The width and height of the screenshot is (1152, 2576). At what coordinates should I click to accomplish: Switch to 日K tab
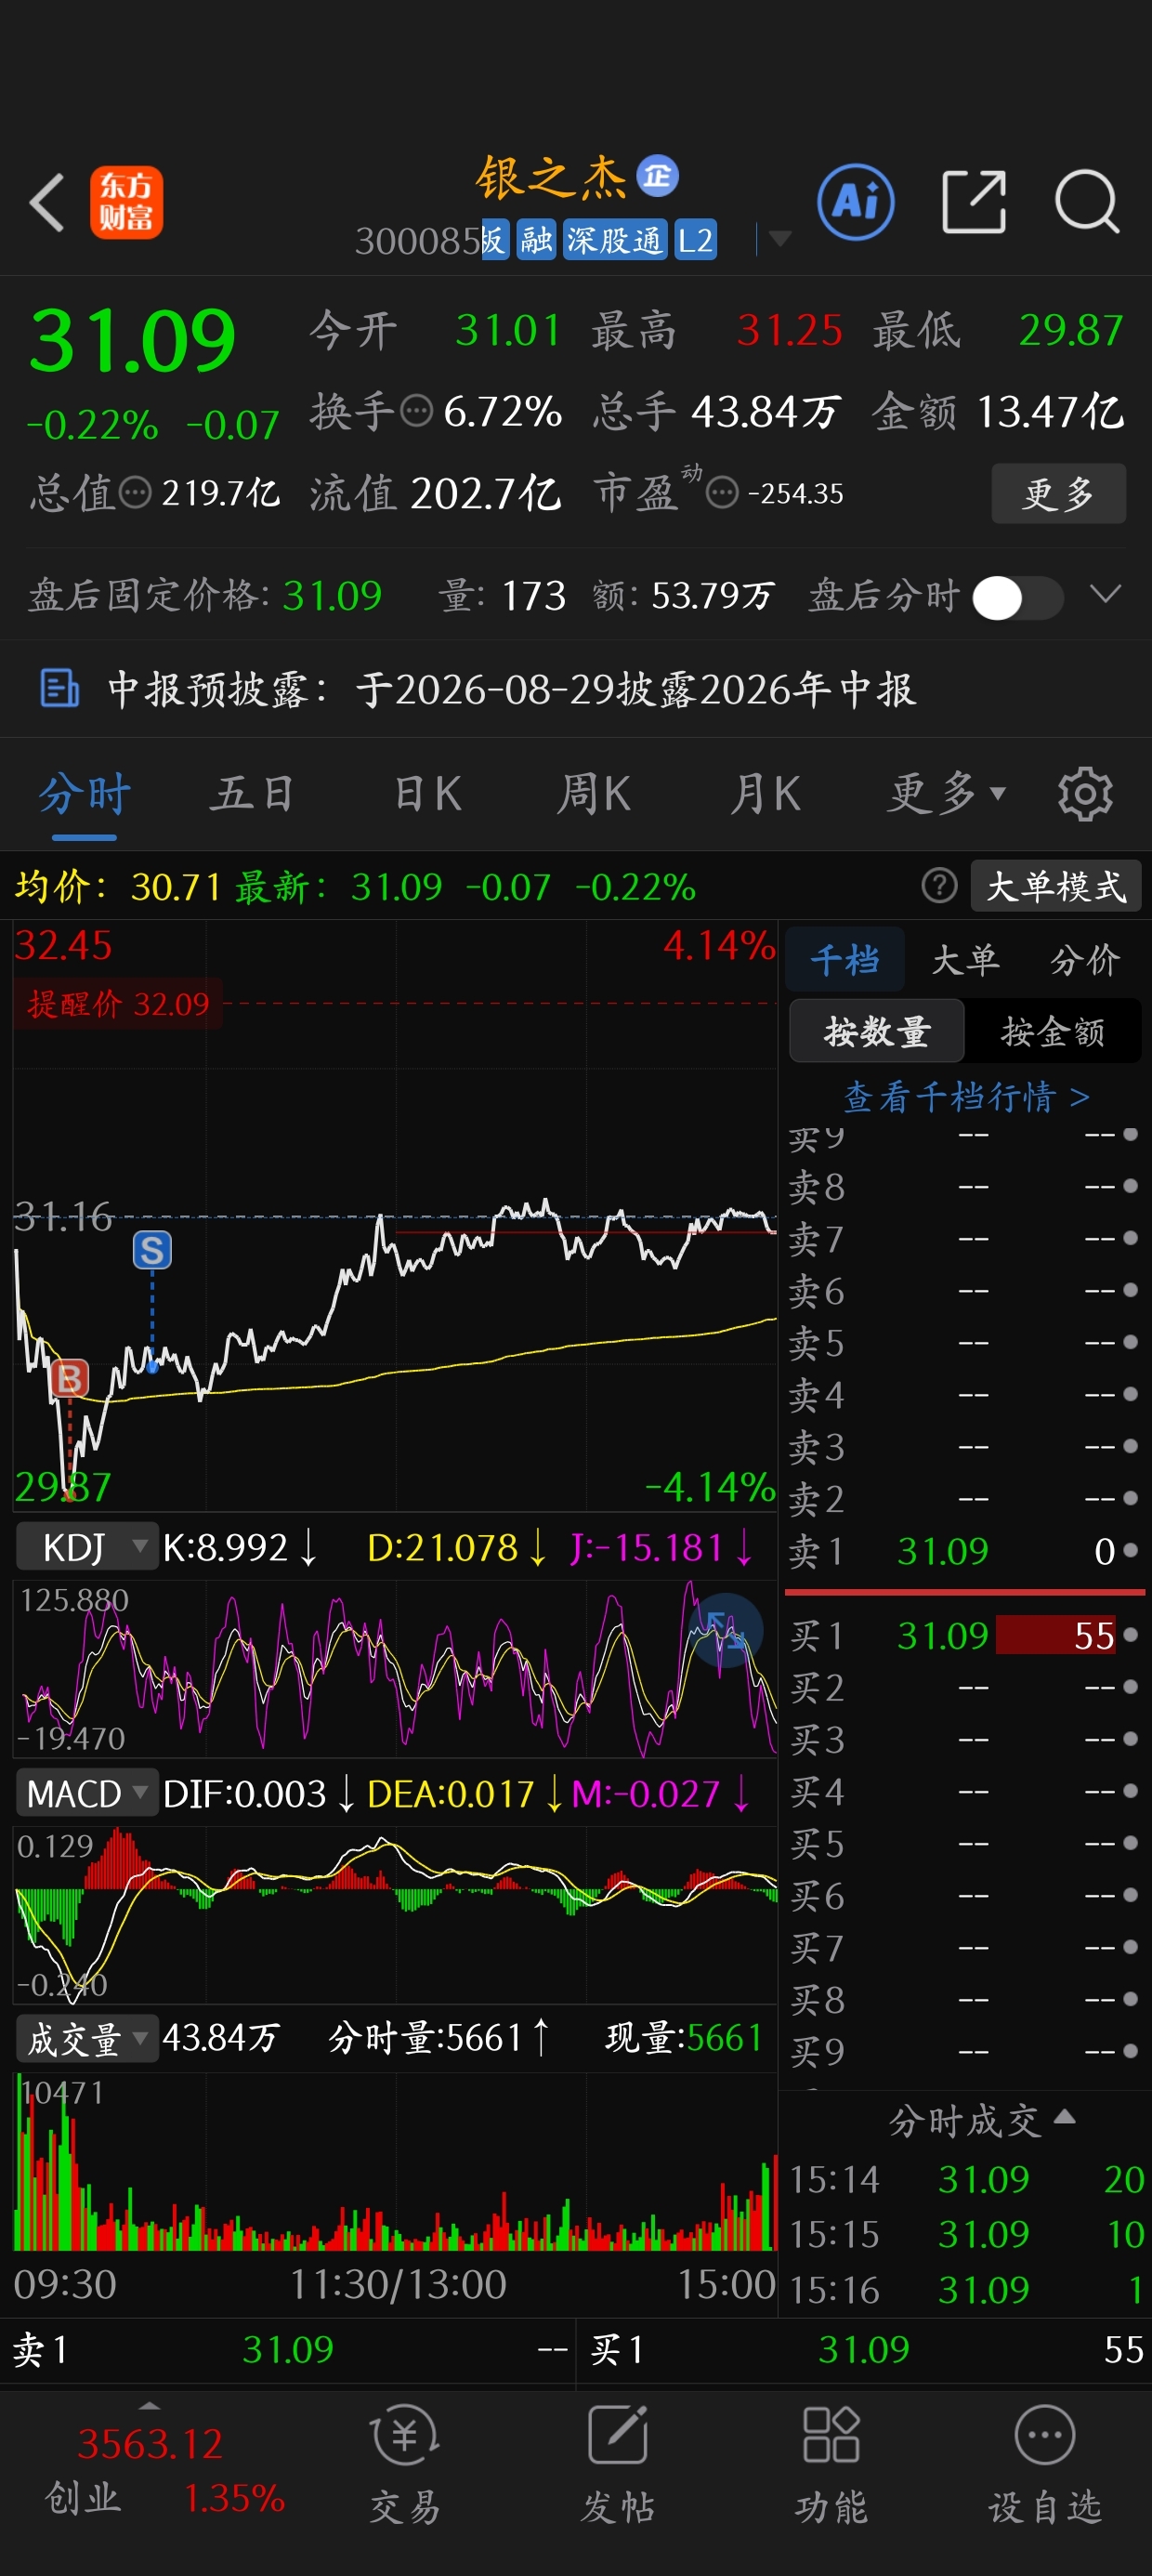pos(427,794)
